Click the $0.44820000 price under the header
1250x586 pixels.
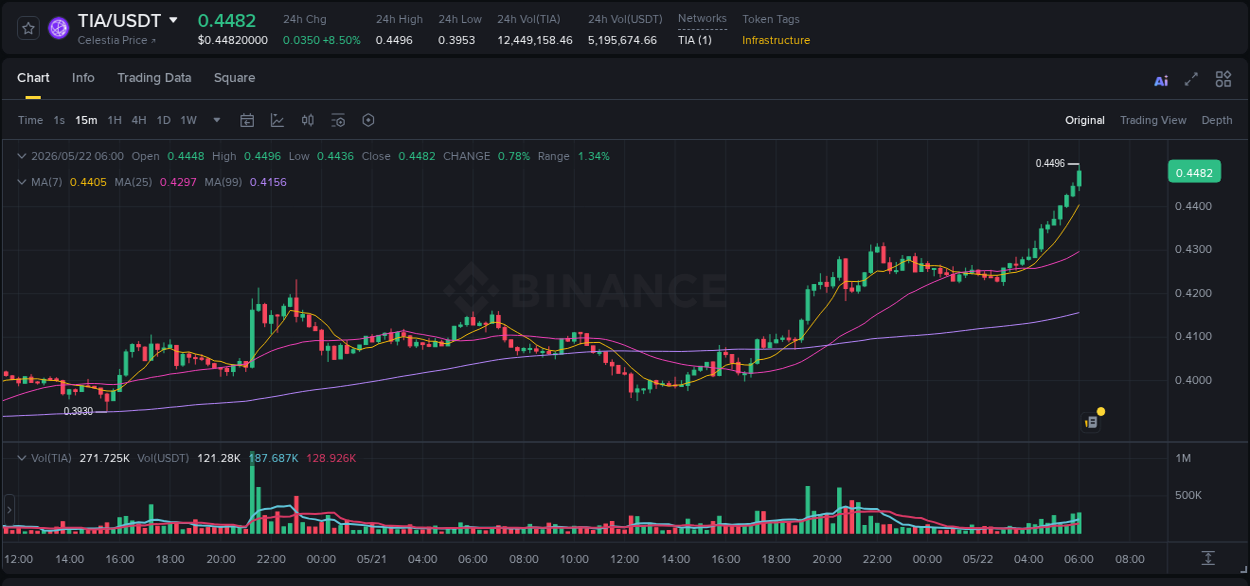(x=233, y=40)
